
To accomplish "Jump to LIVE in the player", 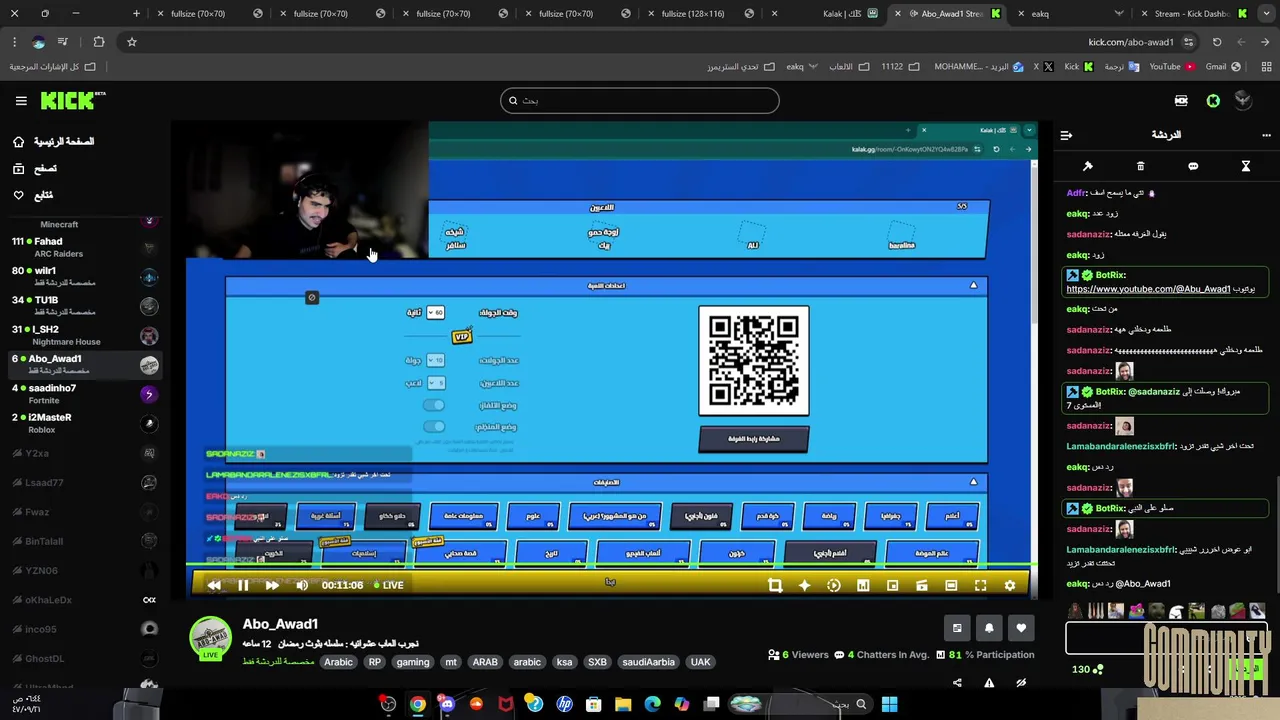I will 389,585.
